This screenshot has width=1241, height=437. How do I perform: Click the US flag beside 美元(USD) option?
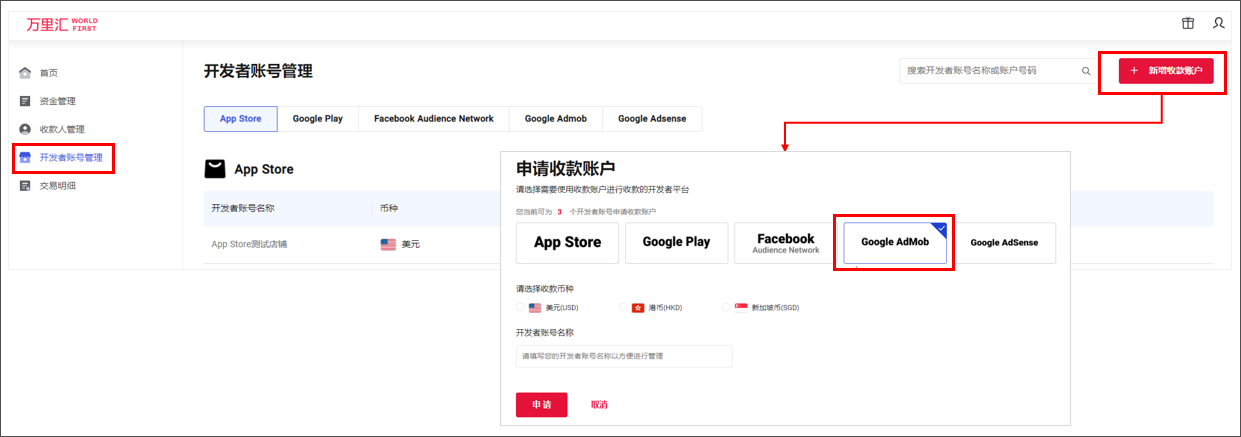coord(535,308)
